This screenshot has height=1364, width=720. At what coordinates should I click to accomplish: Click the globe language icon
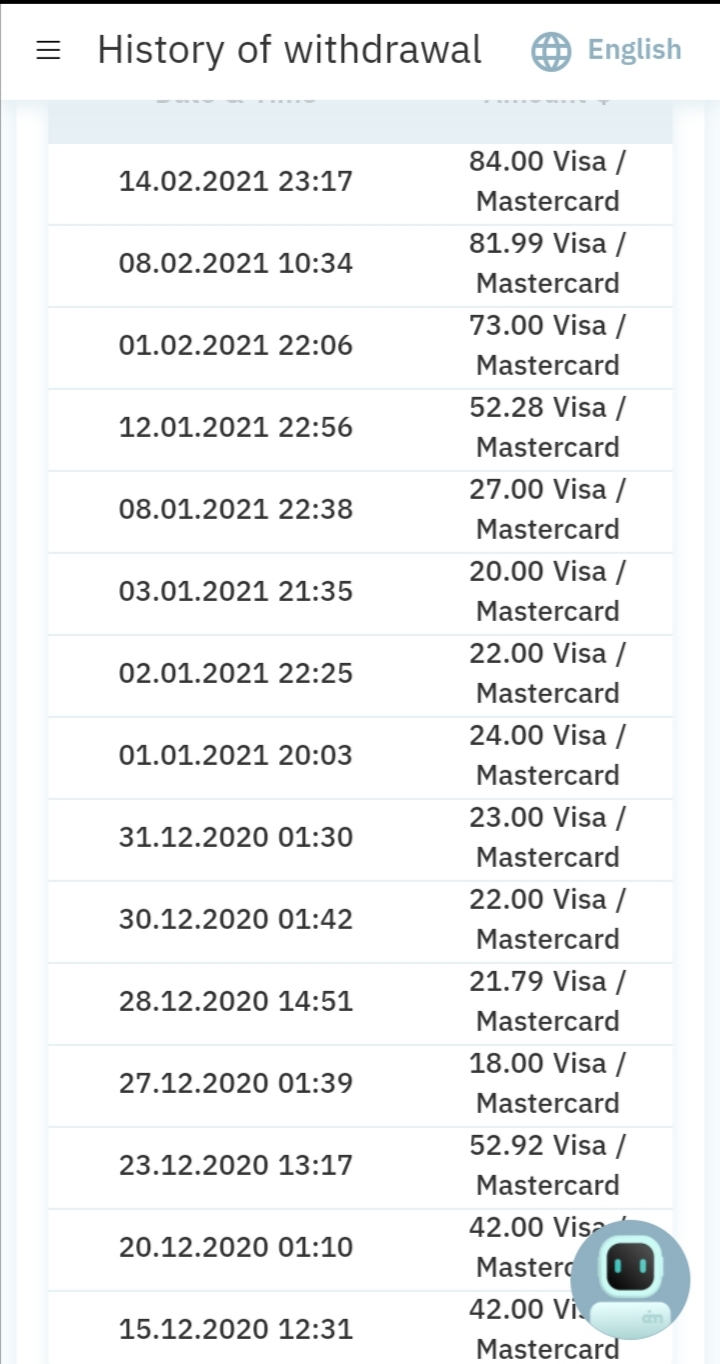pyautogui.click(x=551, y=51)
